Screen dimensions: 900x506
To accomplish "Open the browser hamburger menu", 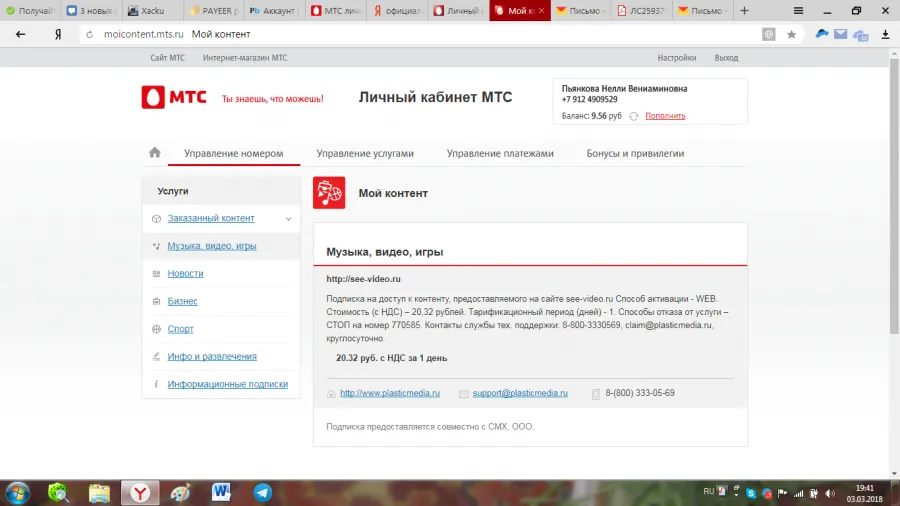I will tap(798, 10).
